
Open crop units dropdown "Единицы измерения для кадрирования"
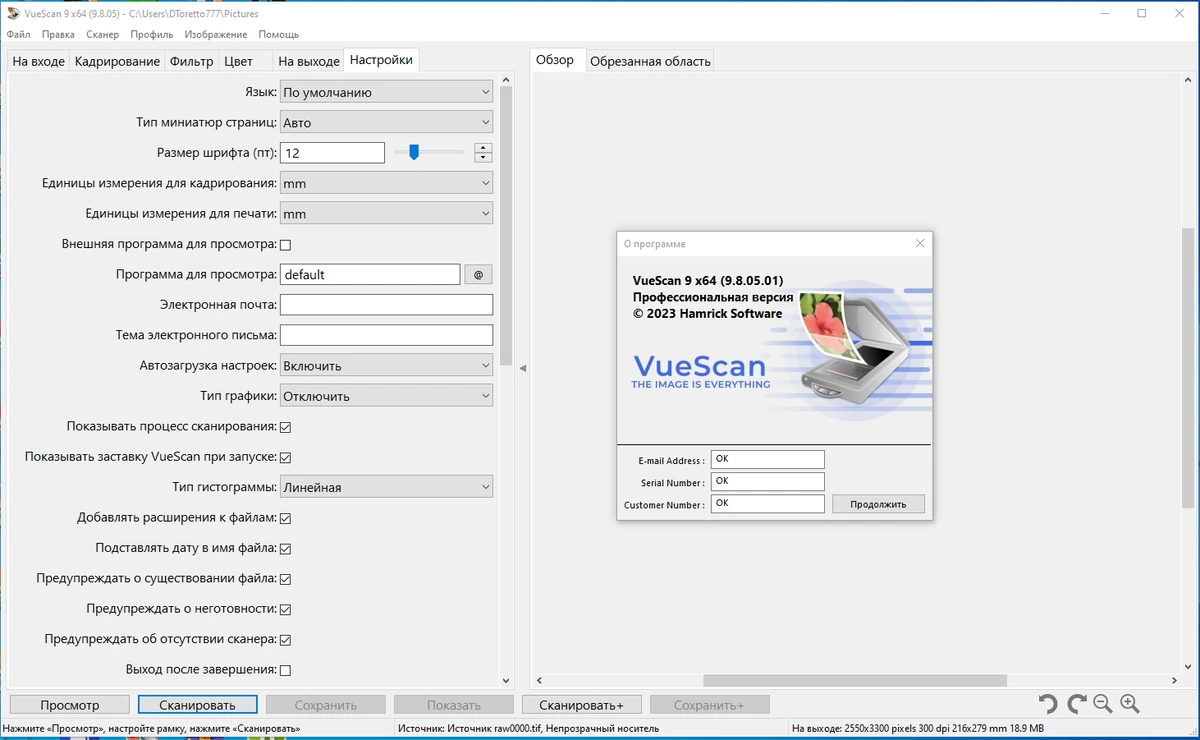click(386, 183)
